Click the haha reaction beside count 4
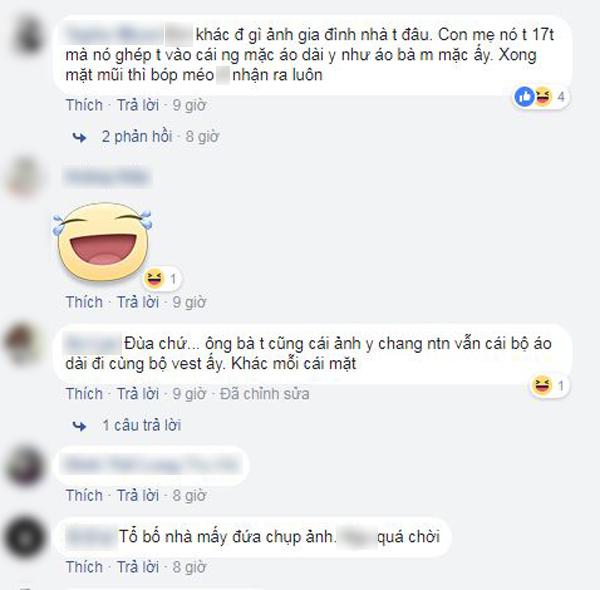The height and width of the screenshot is (590, 600). [x=543, y=97]
